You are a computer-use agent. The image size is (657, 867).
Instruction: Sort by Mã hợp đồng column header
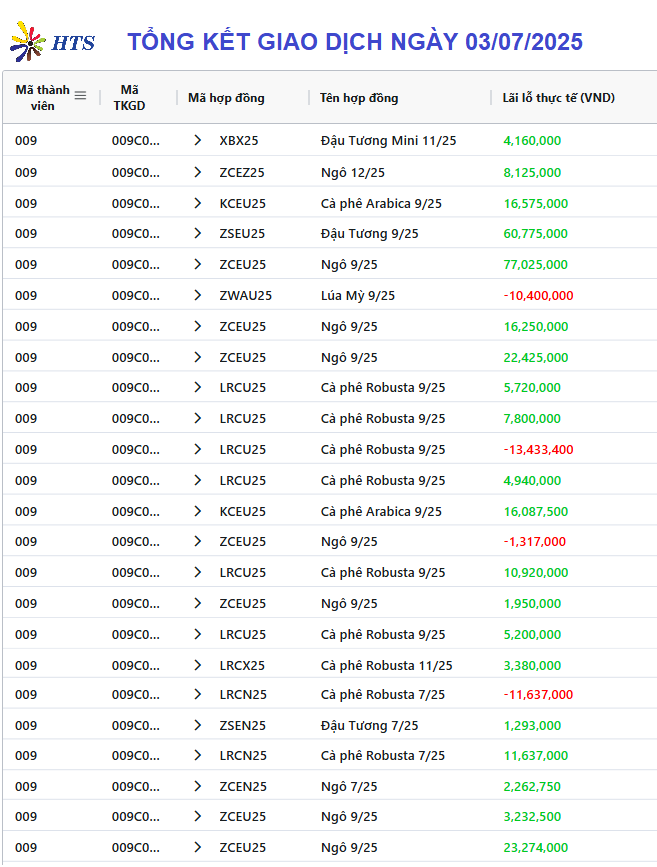click(226, 98)
